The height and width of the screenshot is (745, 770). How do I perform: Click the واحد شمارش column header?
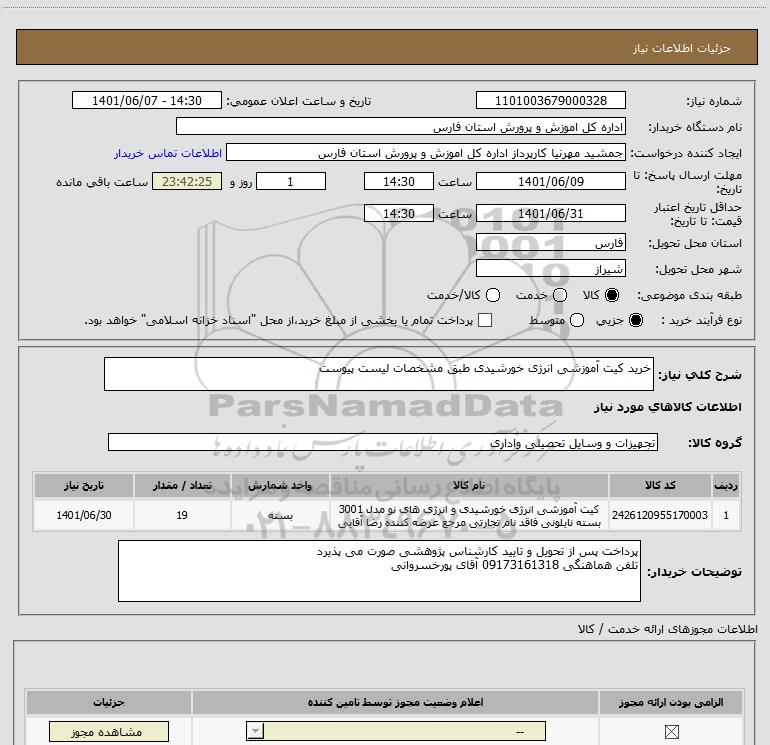[280, 485]
